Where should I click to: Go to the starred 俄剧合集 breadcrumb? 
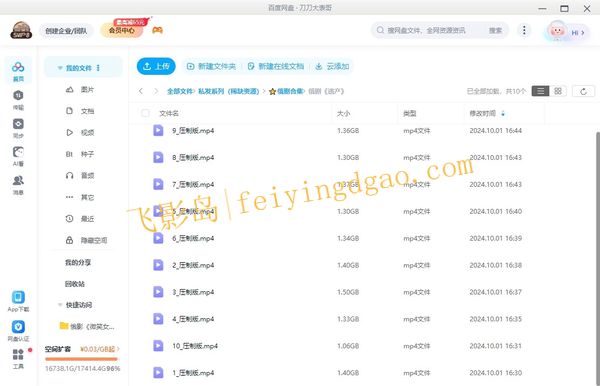286,91
